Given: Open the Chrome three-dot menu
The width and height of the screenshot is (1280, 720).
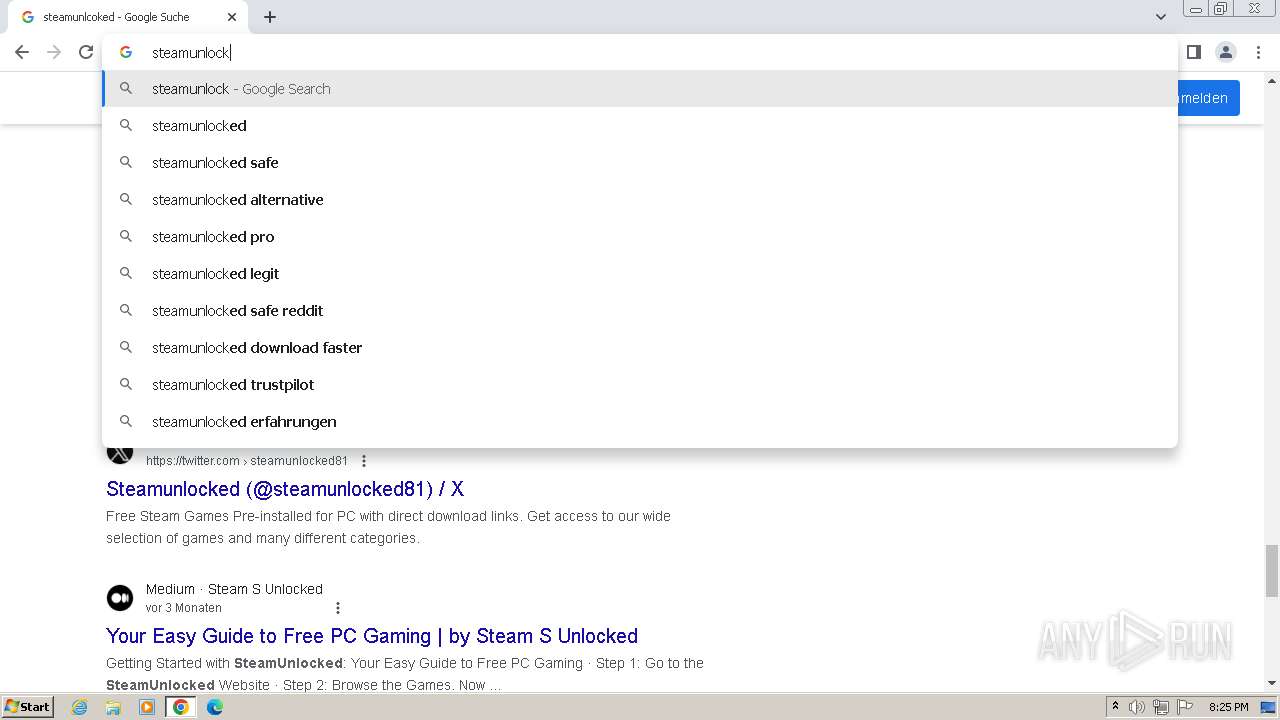Looking at the screenshot, I should click(x=1258, y=52).
